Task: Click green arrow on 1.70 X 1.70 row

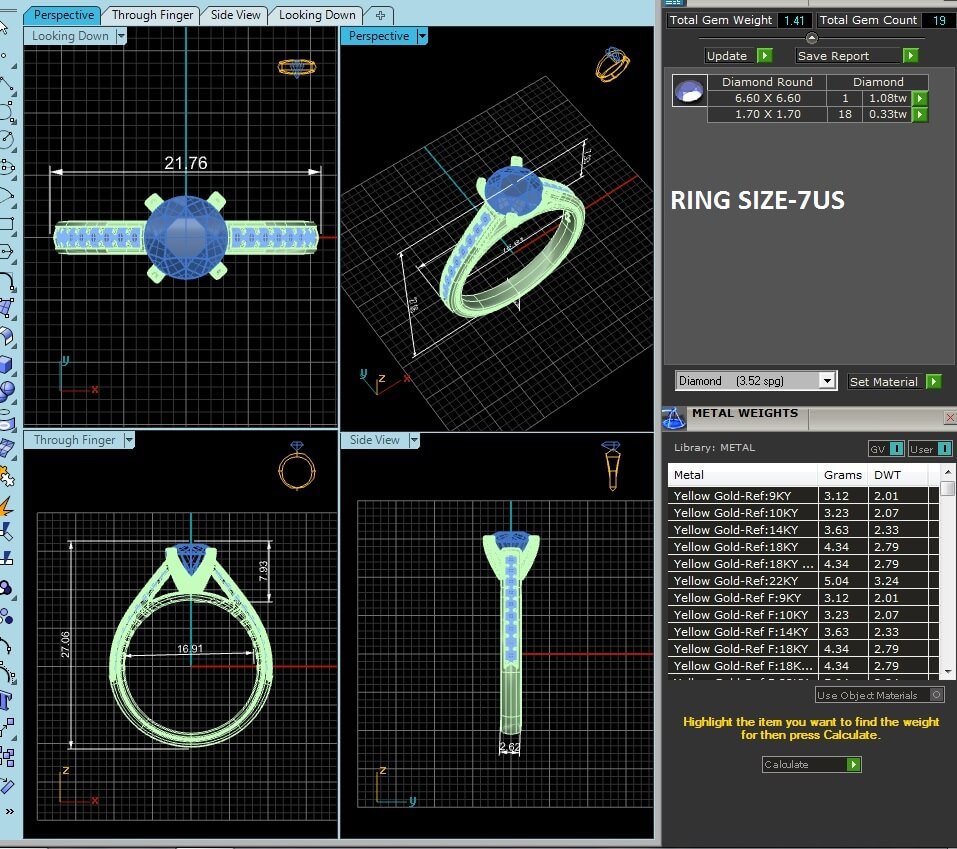Action: click(919, 115)
